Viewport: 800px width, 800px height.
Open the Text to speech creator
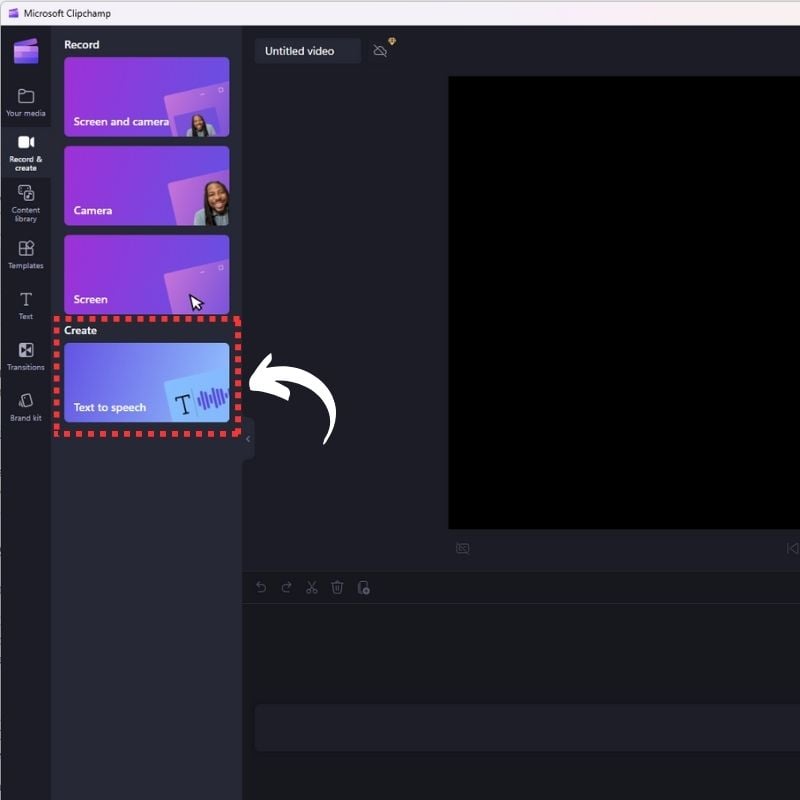point(146,385)
